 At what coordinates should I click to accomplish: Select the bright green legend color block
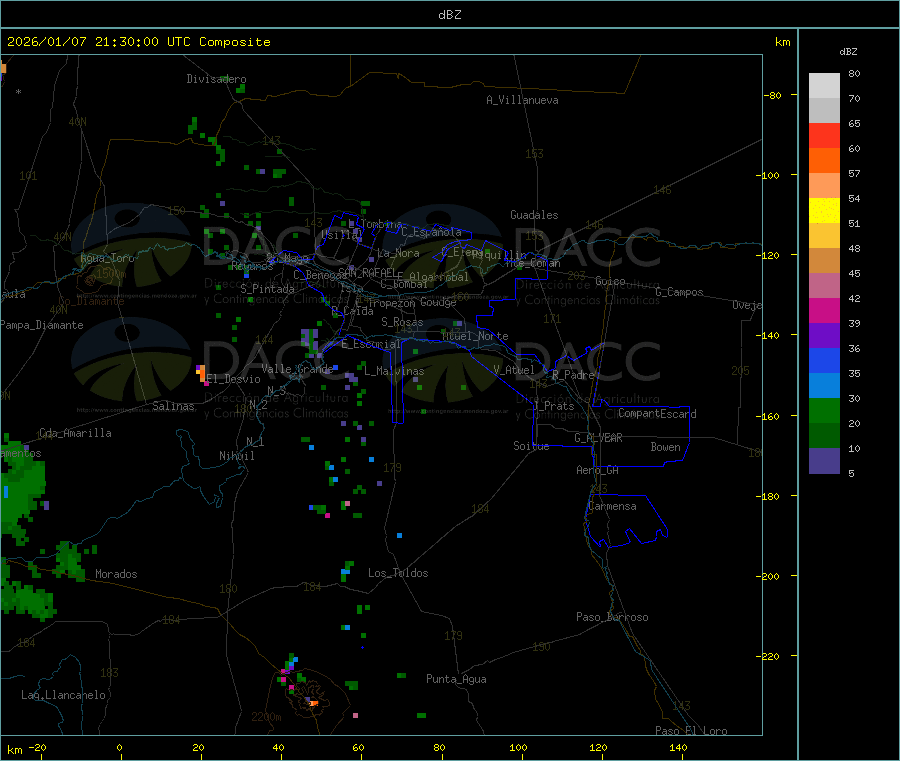824,411
